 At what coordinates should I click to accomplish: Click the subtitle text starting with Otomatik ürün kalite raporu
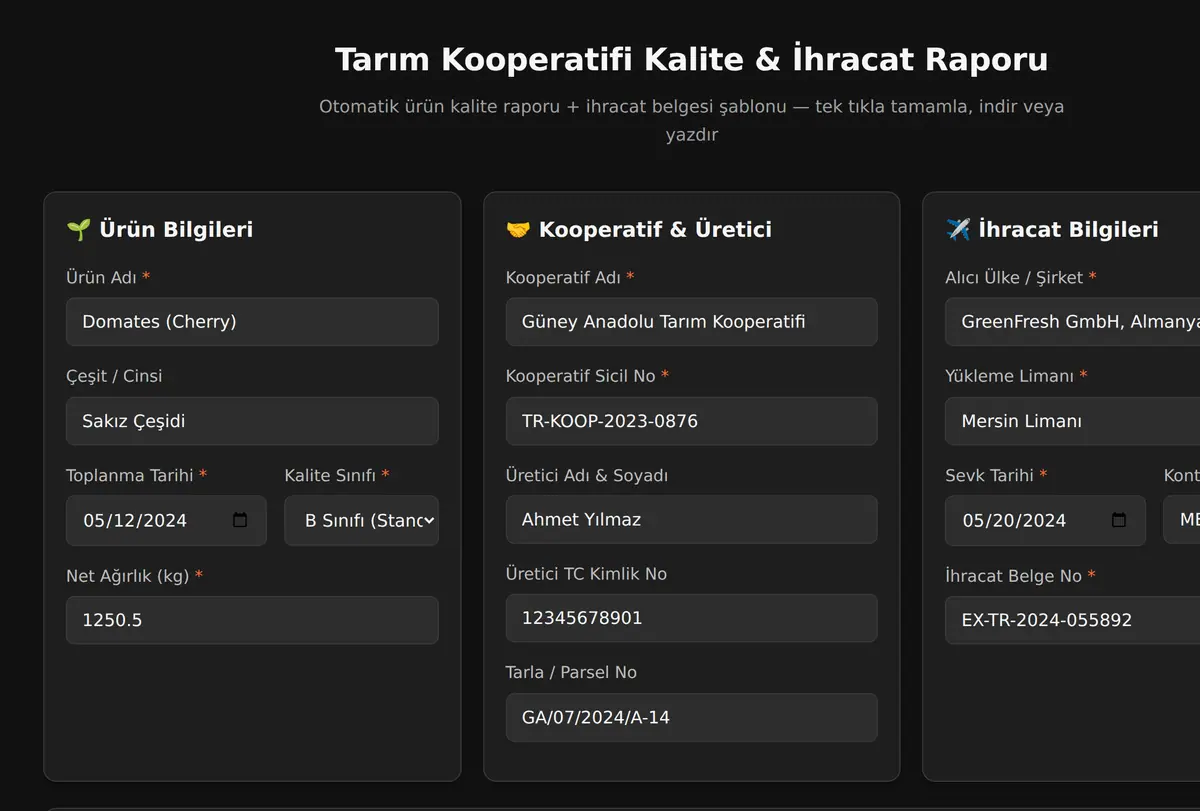coord(691,120)
